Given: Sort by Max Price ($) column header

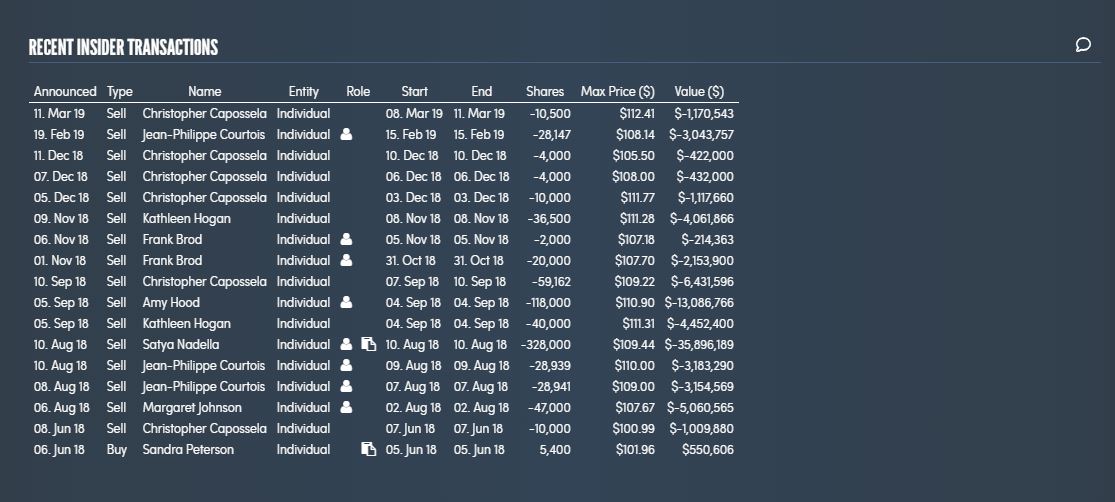Looking at the screenshot, I should (x=617, y=92).
